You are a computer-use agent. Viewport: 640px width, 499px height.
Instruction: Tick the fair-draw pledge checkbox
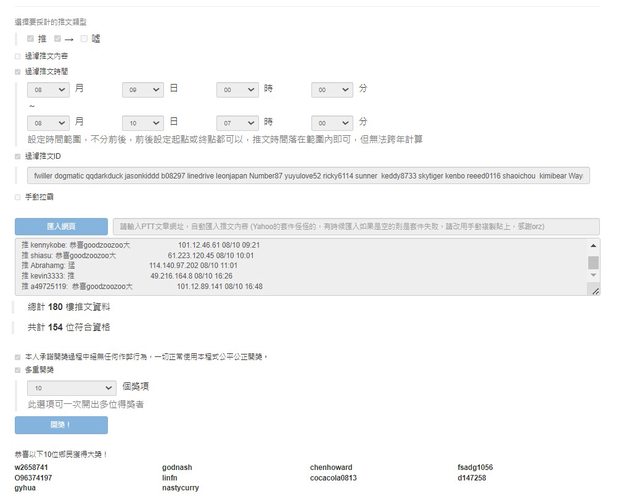tap(17, 356)
